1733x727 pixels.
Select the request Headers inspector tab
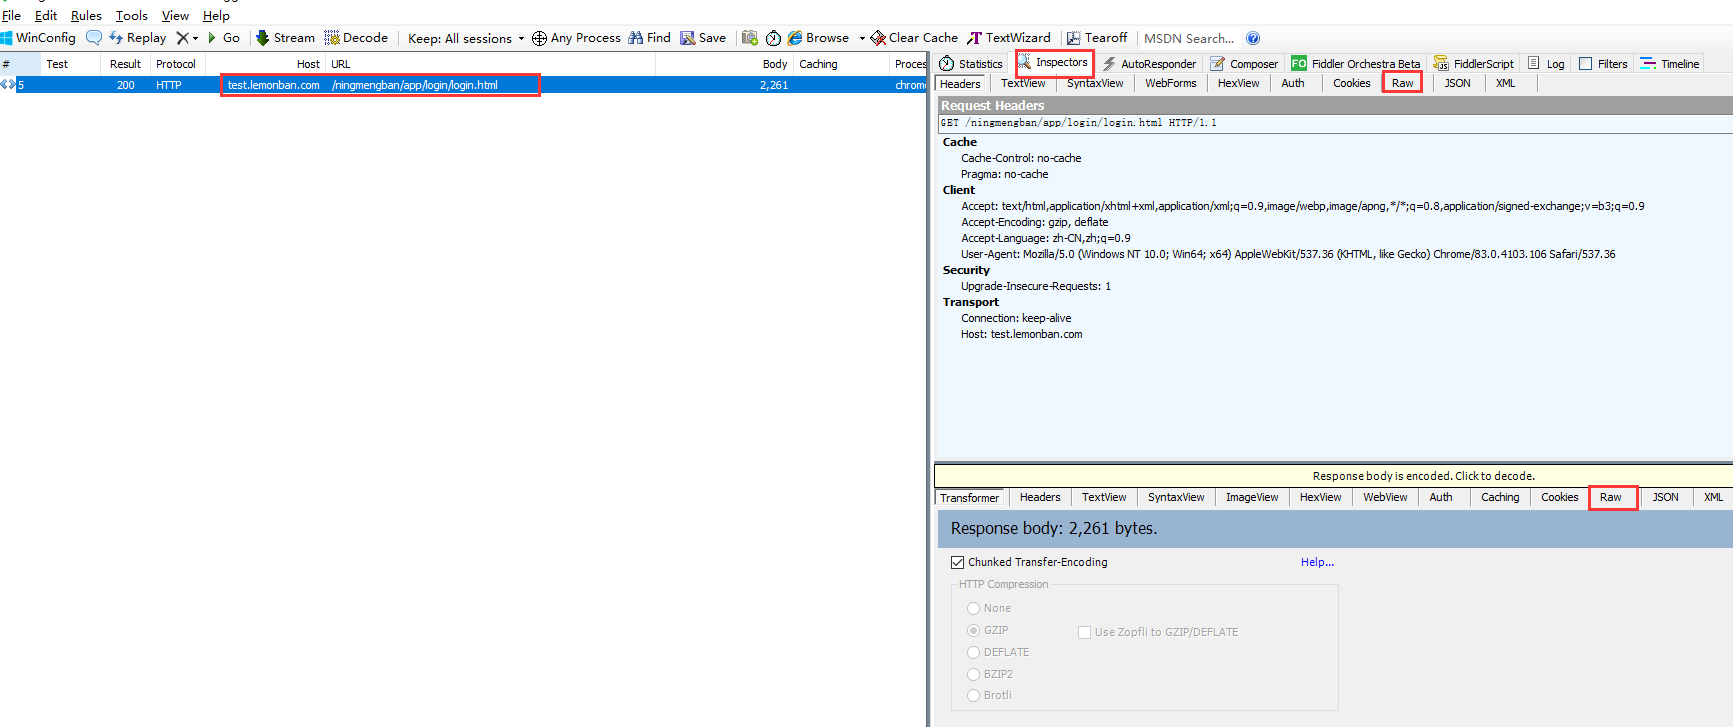pyautogui.click(x=960, y=84)
